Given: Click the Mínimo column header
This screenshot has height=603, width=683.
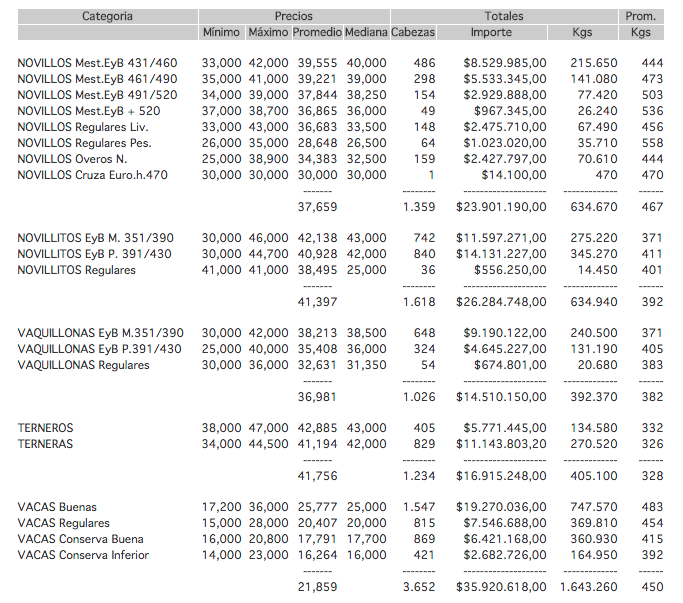Looking at the screenshot, I should [221, 32].
